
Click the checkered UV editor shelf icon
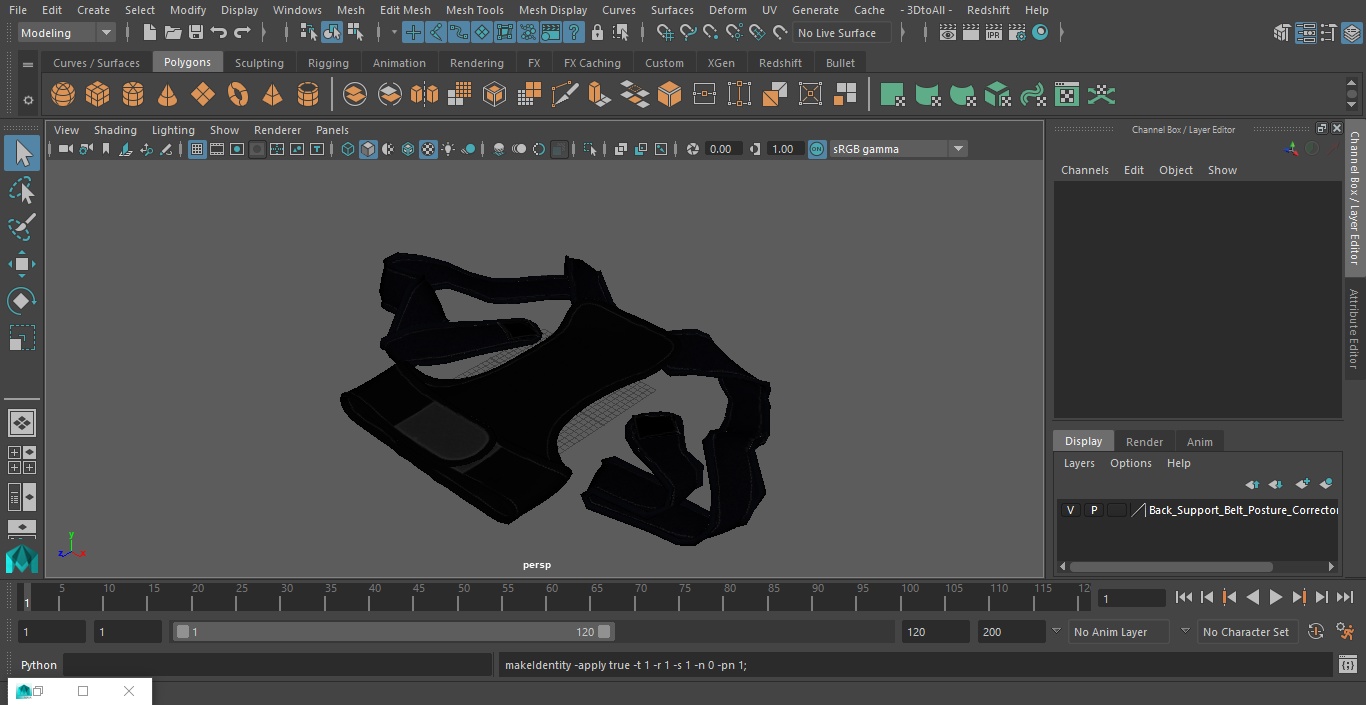pyautogui.click(x=1067, y=95)
